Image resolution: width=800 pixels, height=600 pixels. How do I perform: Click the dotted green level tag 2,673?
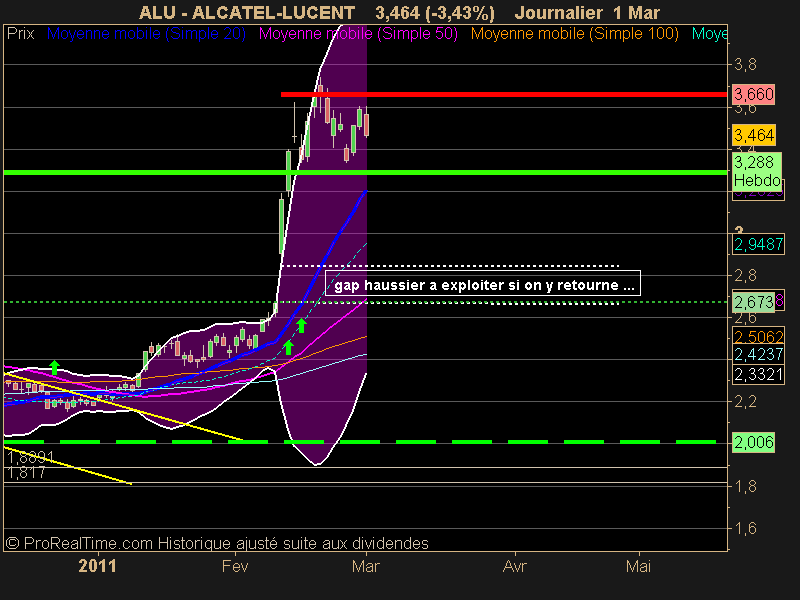point(754,302)
